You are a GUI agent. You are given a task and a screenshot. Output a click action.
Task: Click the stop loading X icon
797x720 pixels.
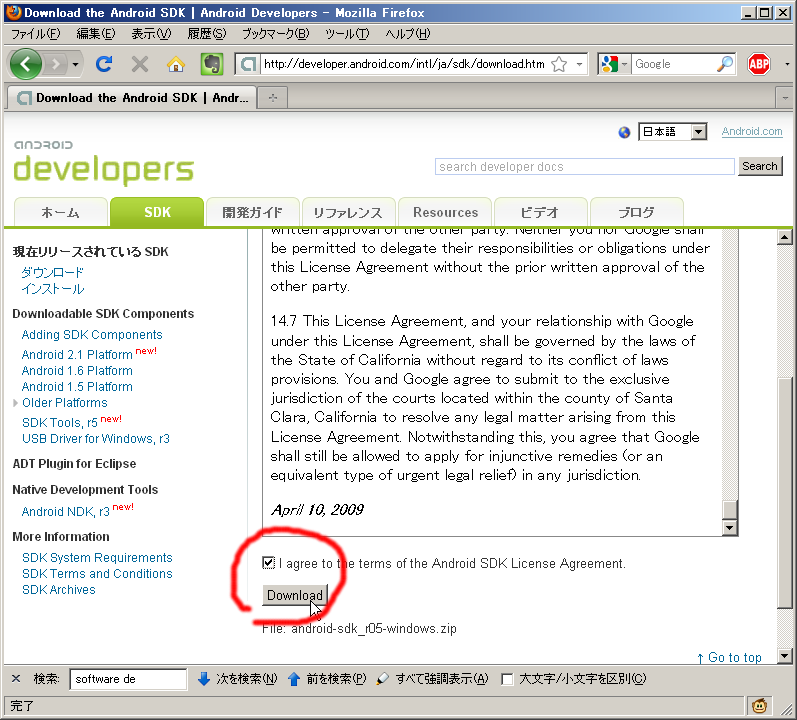[x=140, y=64]
